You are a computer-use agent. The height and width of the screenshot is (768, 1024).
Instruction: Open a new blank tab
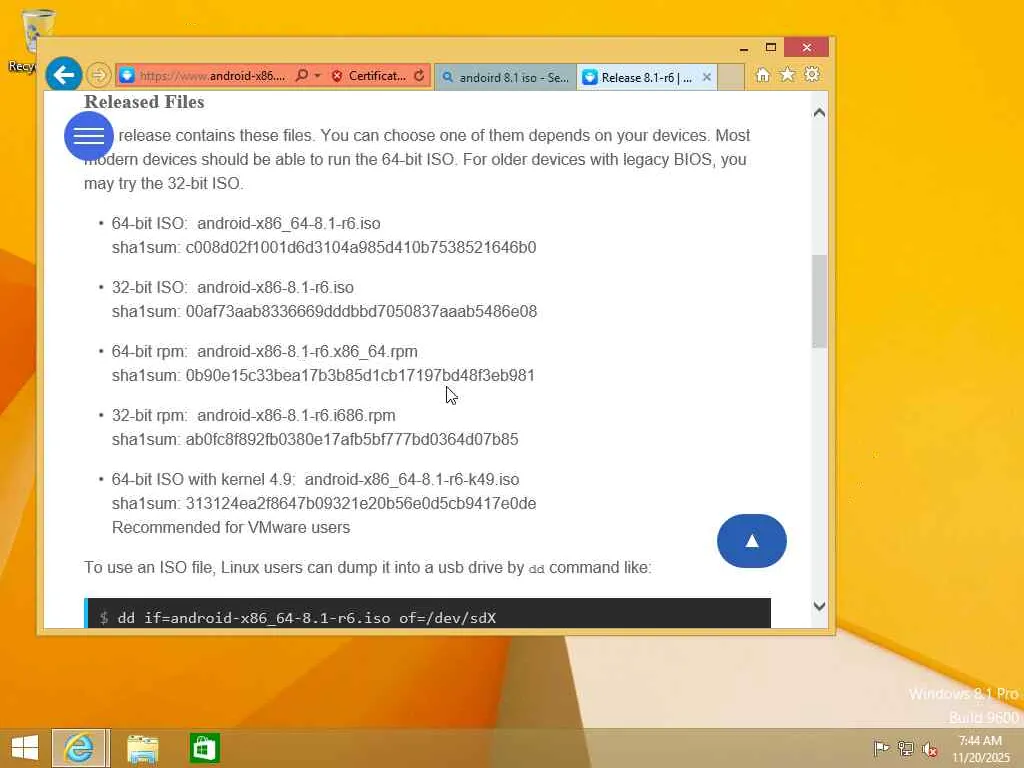(x=731, y=77)
